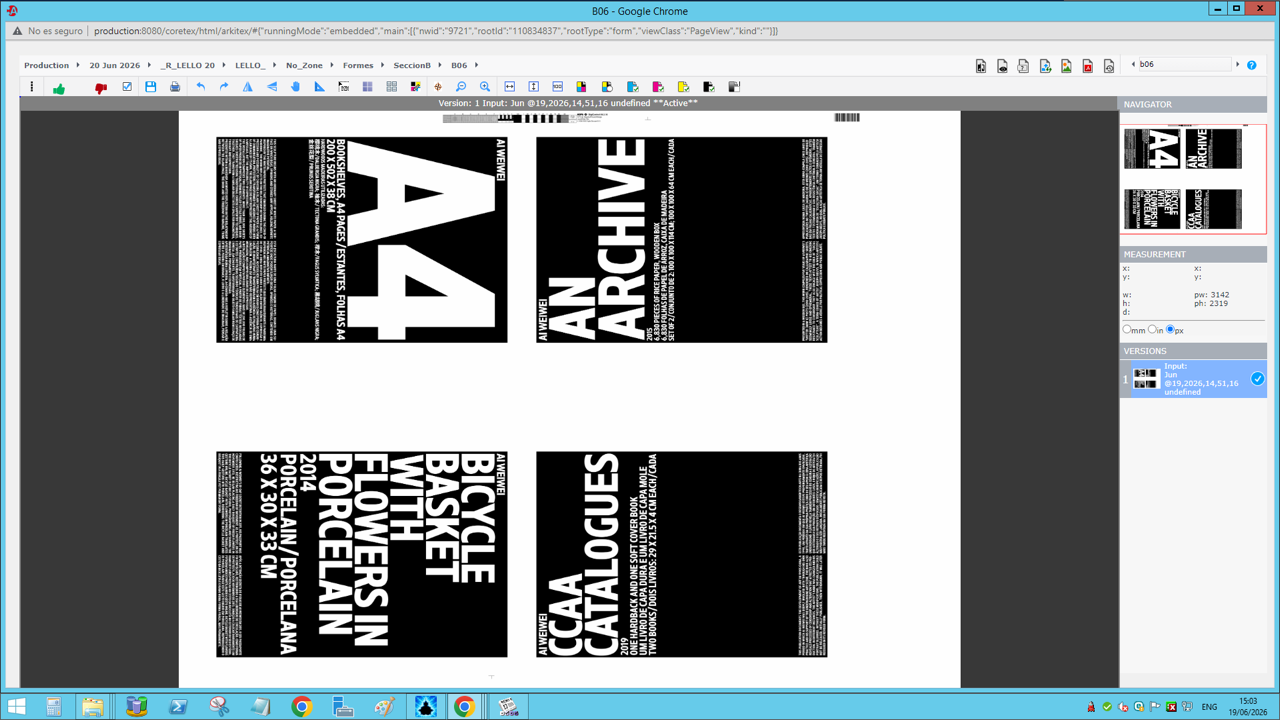Print the form using the printer icon

pos(175,87)
